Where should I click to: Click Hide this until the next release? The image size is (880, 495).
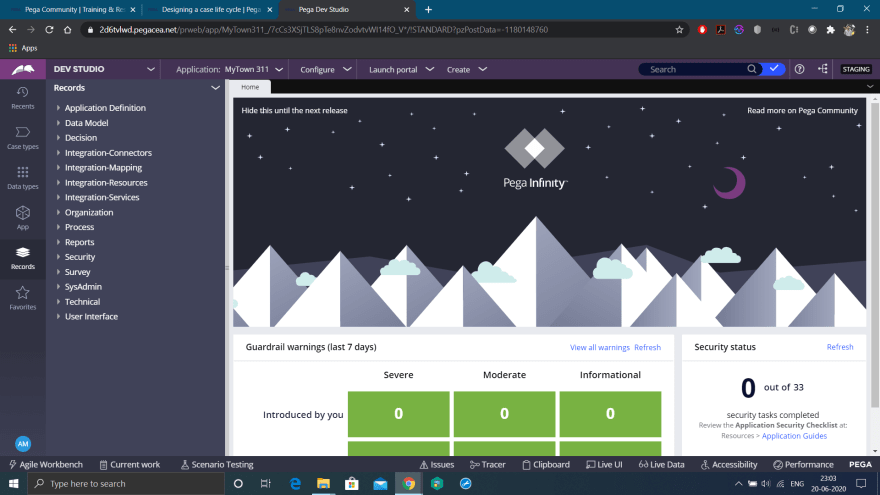click(x=294, y=111)
